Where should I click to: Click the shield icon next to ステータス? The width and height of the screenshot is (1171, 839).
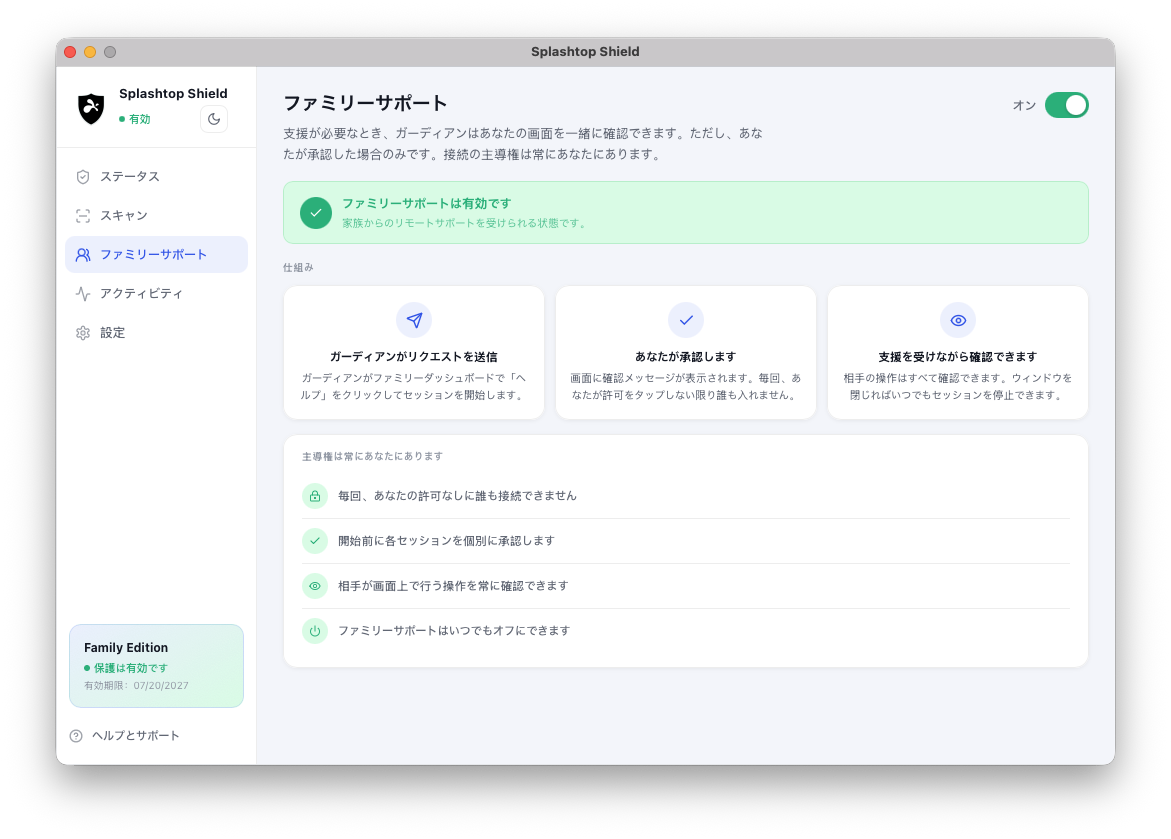(83, 177)
